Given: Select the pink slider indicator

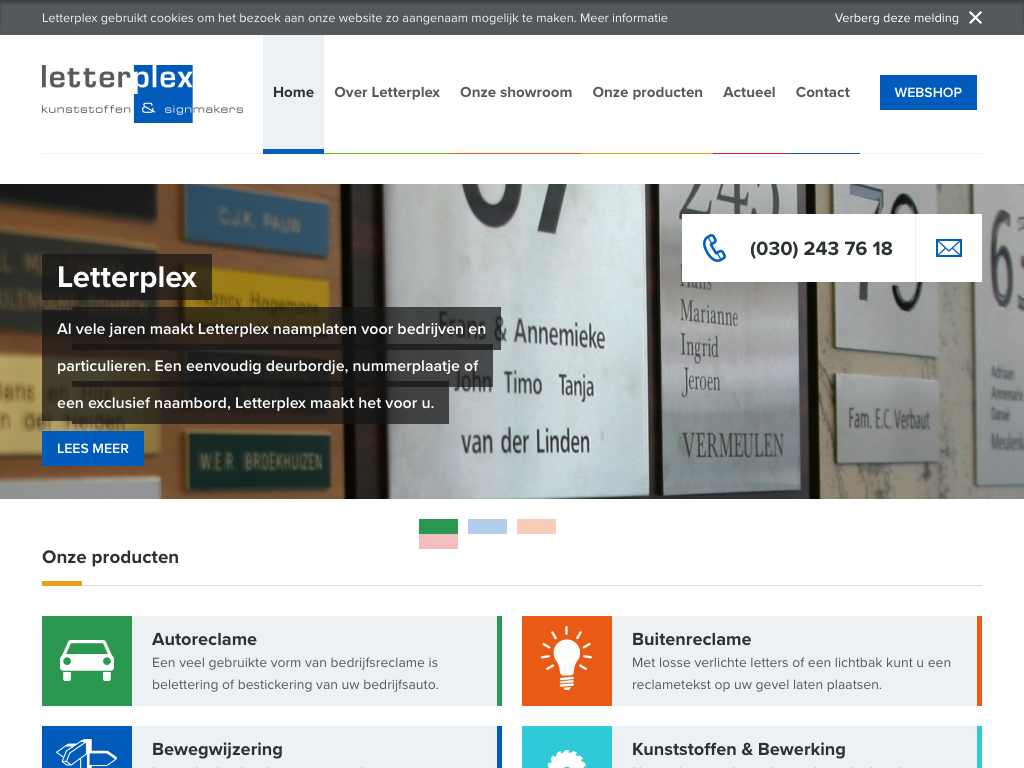Looking at the screenshot, I should coord(438,541).
